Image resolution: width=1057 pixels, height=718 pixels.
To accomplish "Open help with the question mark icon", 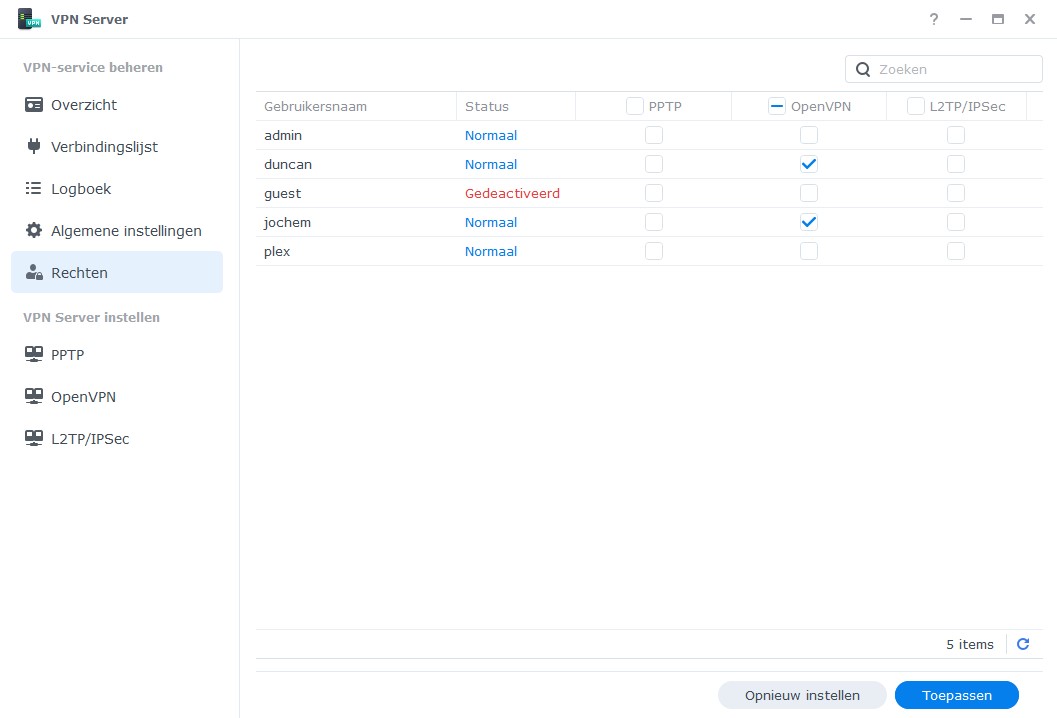I will (934, 19).
